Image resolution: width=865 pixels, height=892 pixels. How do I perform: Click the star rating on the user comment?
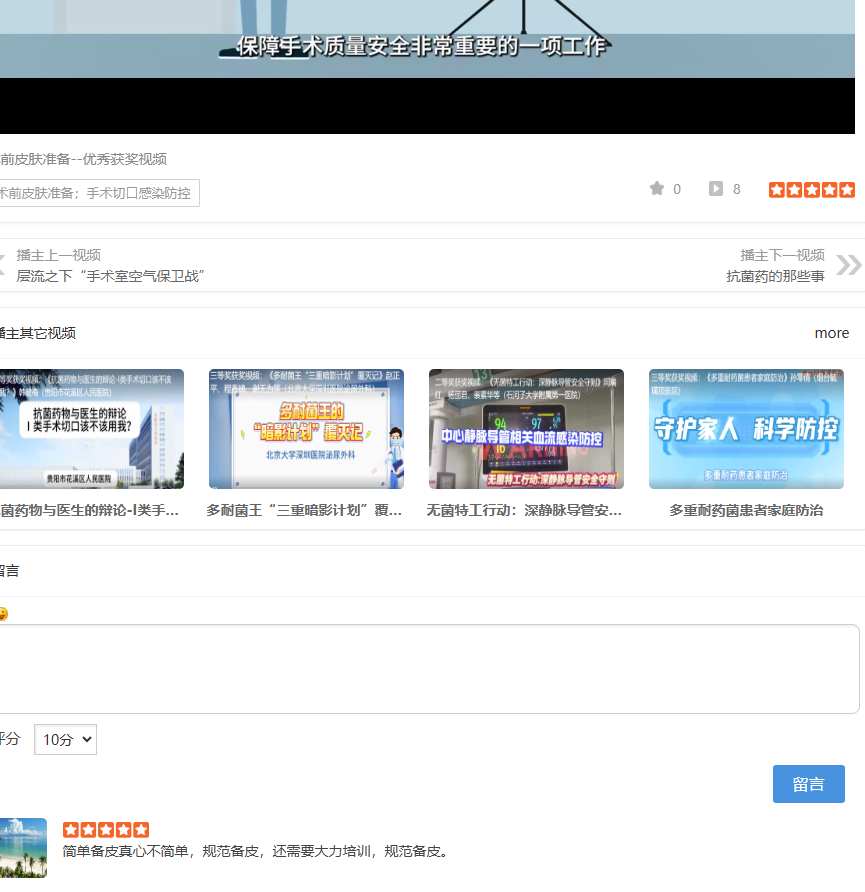104,829
